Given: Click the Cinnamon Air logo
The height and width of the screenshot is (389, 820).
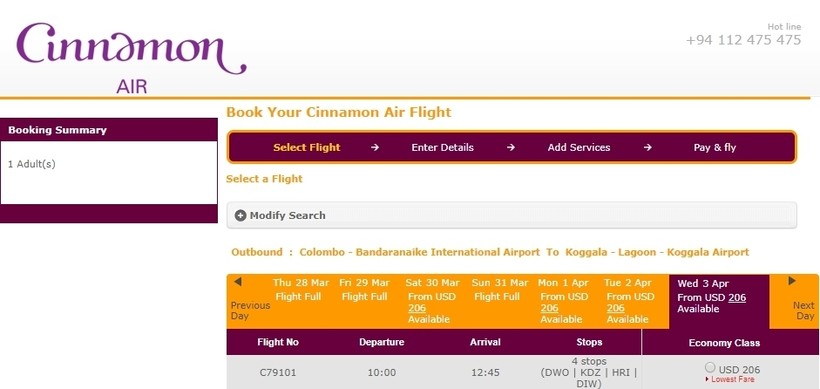Looking at the screenshot, I should (131, 58).
